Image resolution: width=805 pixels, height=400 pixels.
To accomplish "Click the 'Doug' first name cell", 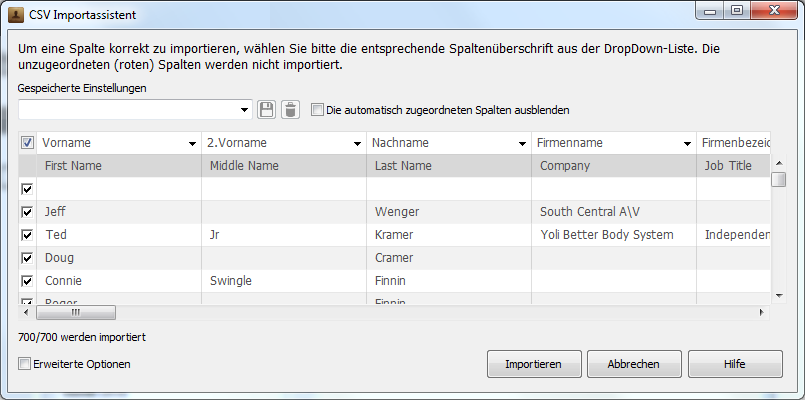I will [119, 258].
